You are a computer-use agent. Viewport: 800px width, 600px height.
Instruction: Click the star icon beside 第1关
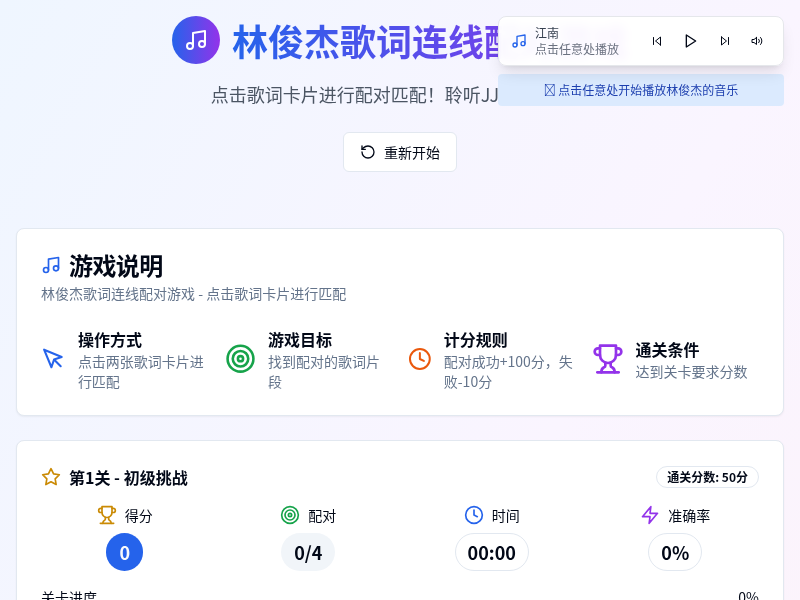[x=51, y=478]
